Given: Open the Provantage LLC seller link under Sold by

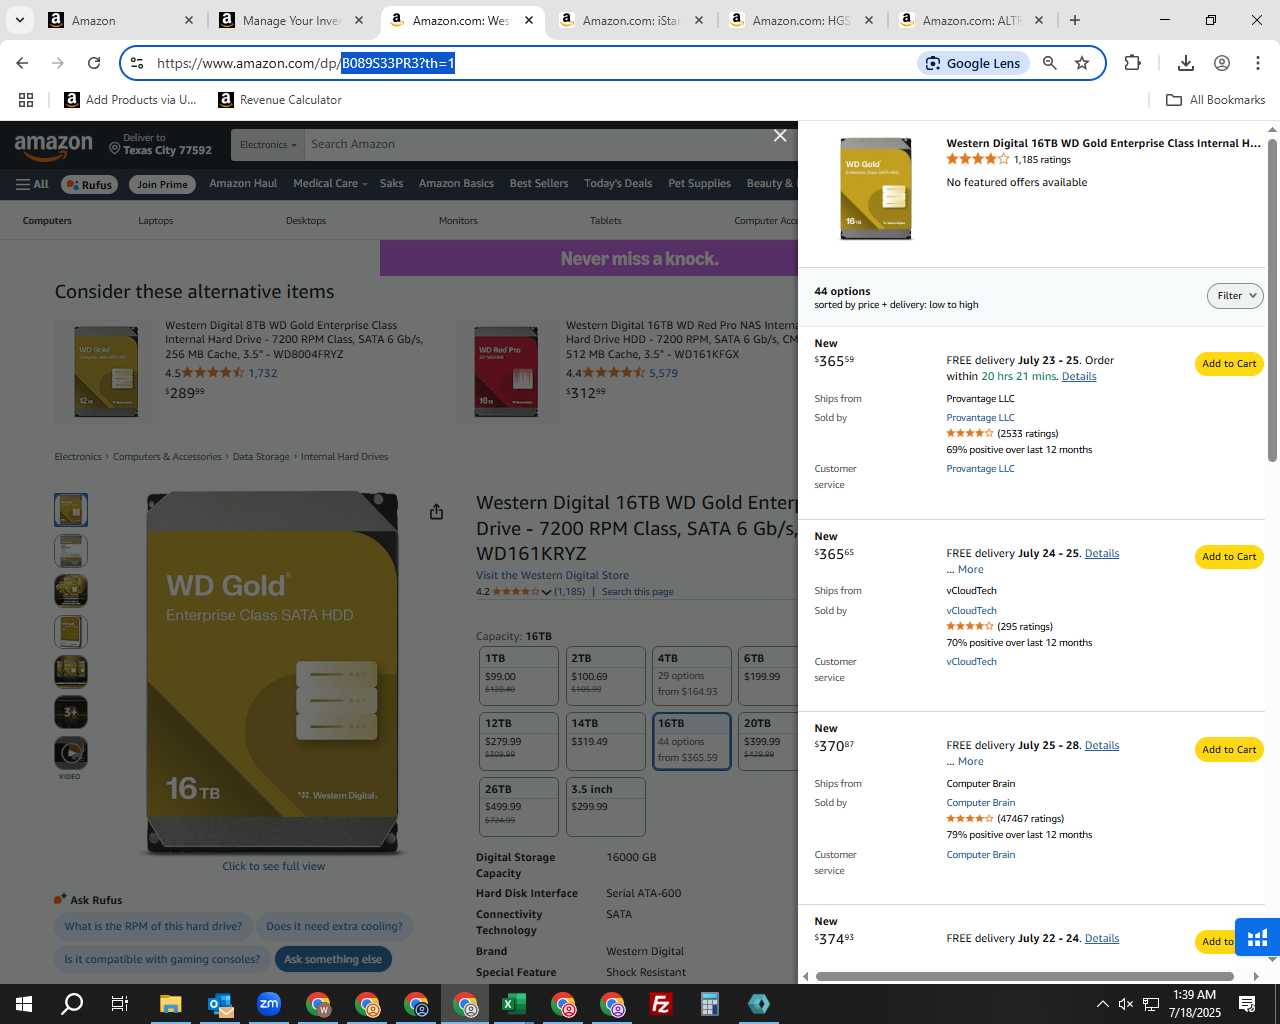Looking at the screenshot, I should tap(980, 418).
